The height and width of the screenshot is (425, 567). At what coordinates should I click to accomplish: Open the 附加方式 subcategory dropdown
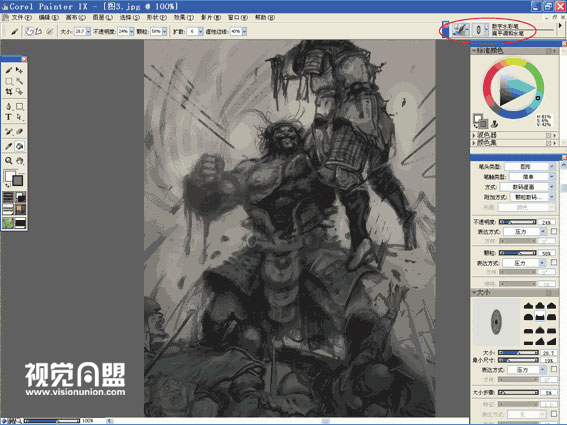coord(532,197)
